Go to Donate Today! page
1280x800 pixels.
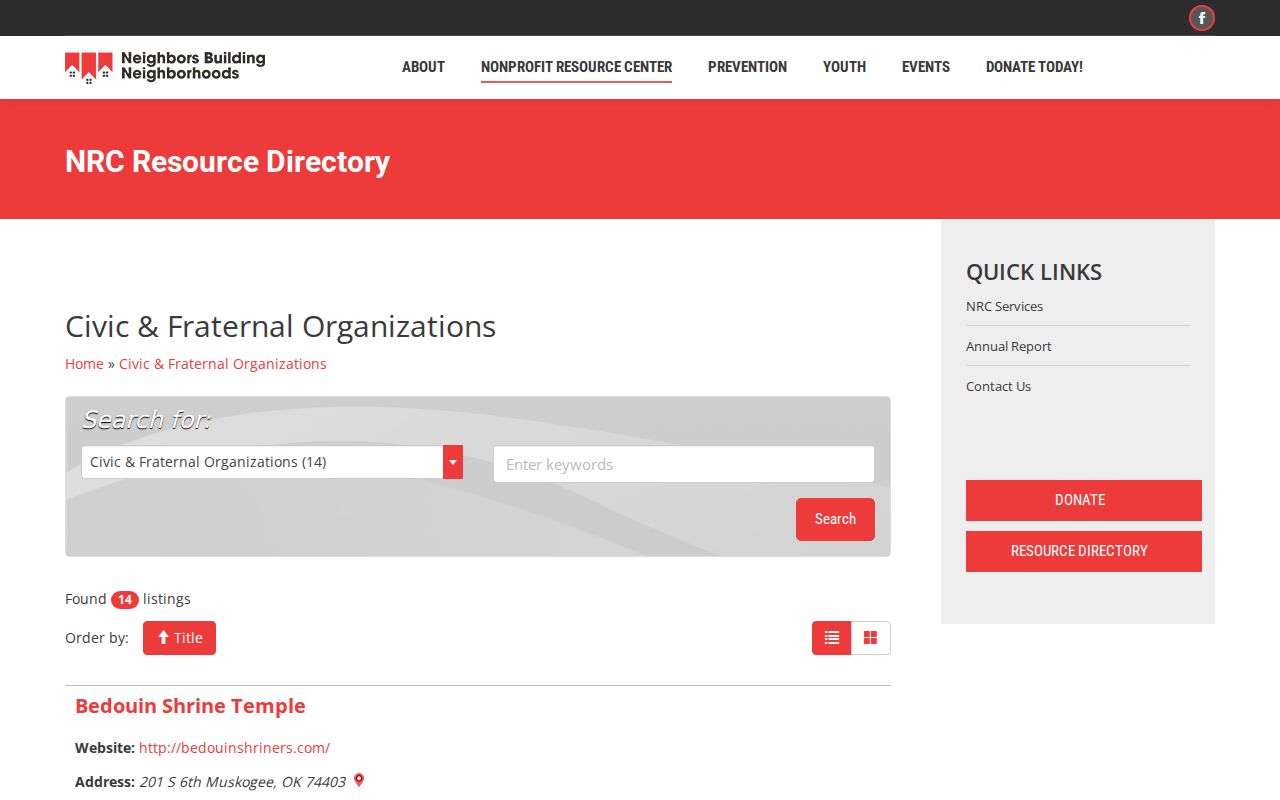(1034, 67)
